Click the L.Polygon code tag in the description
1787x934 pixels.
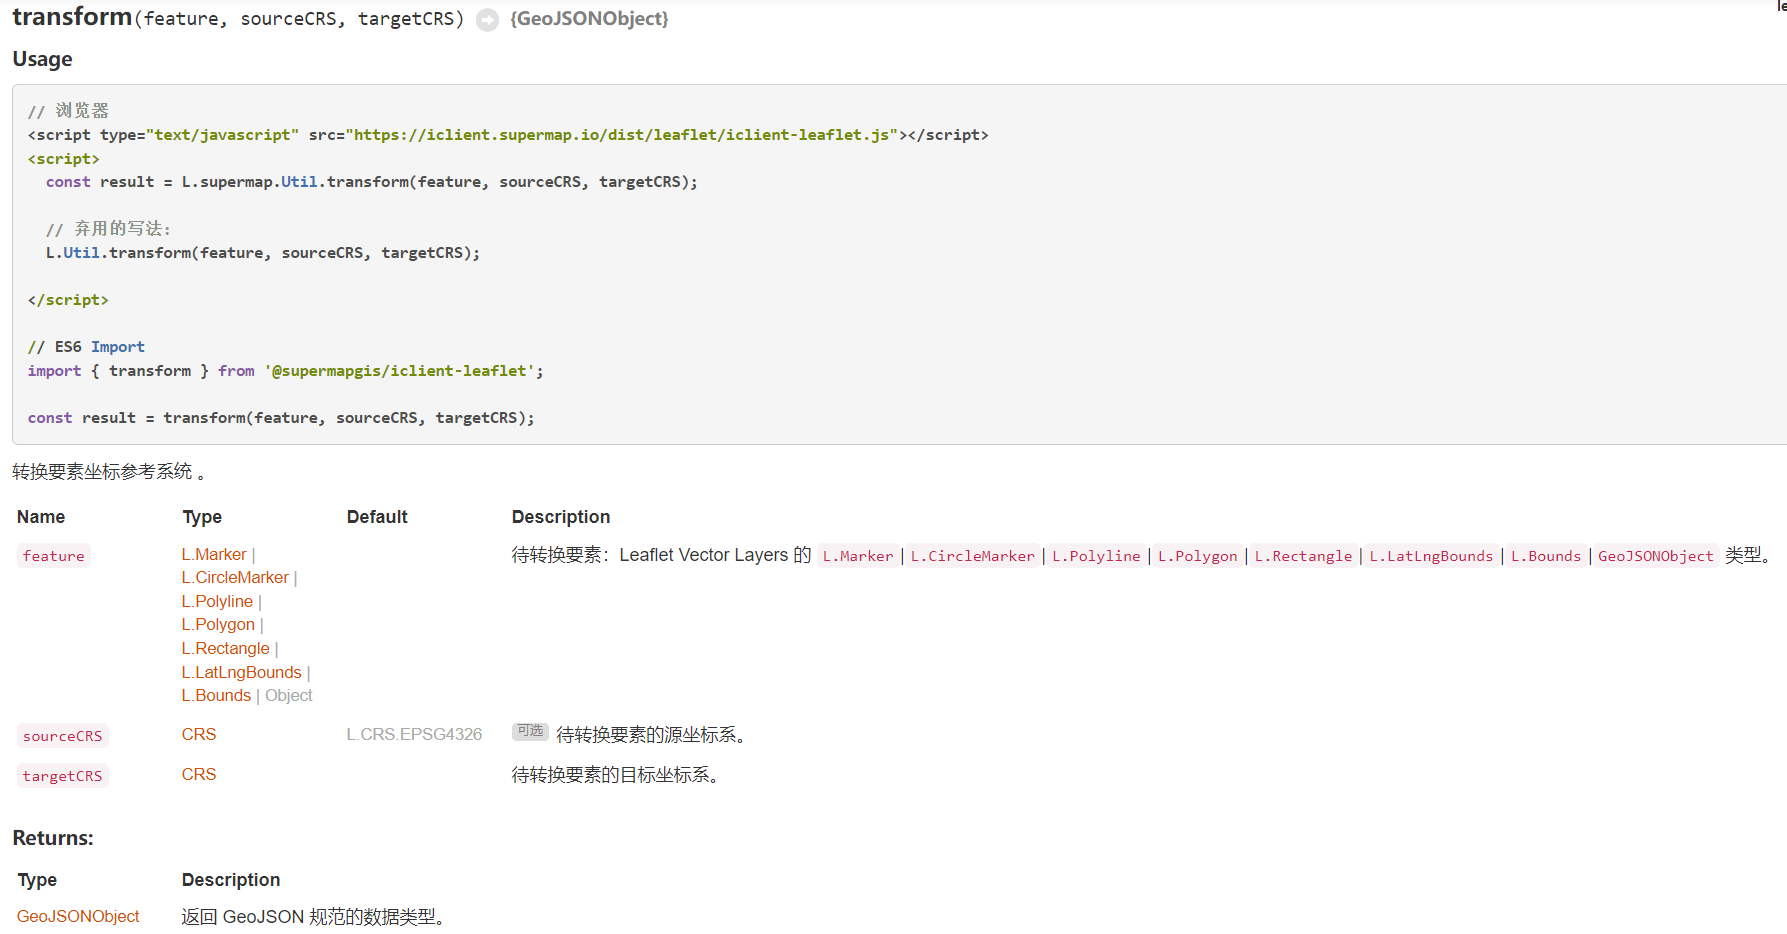click(1198, 556)
